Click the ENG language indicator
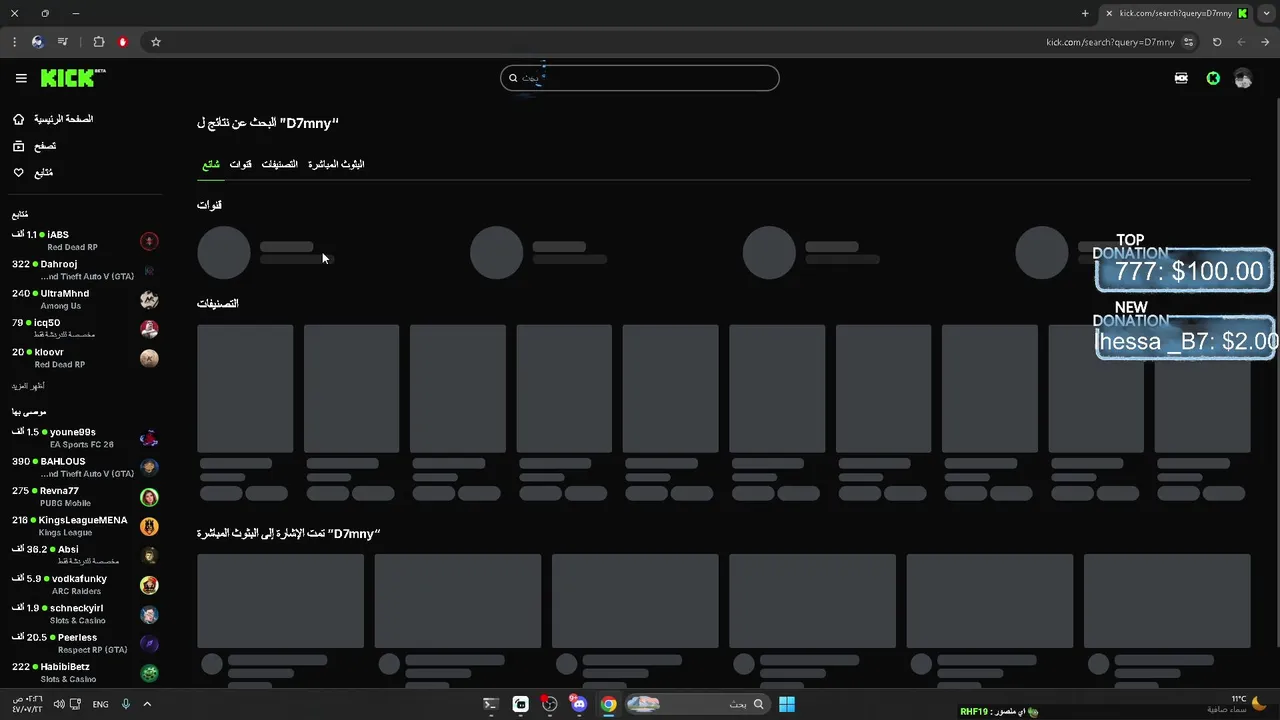1280x720 pixels. (100, 704)
